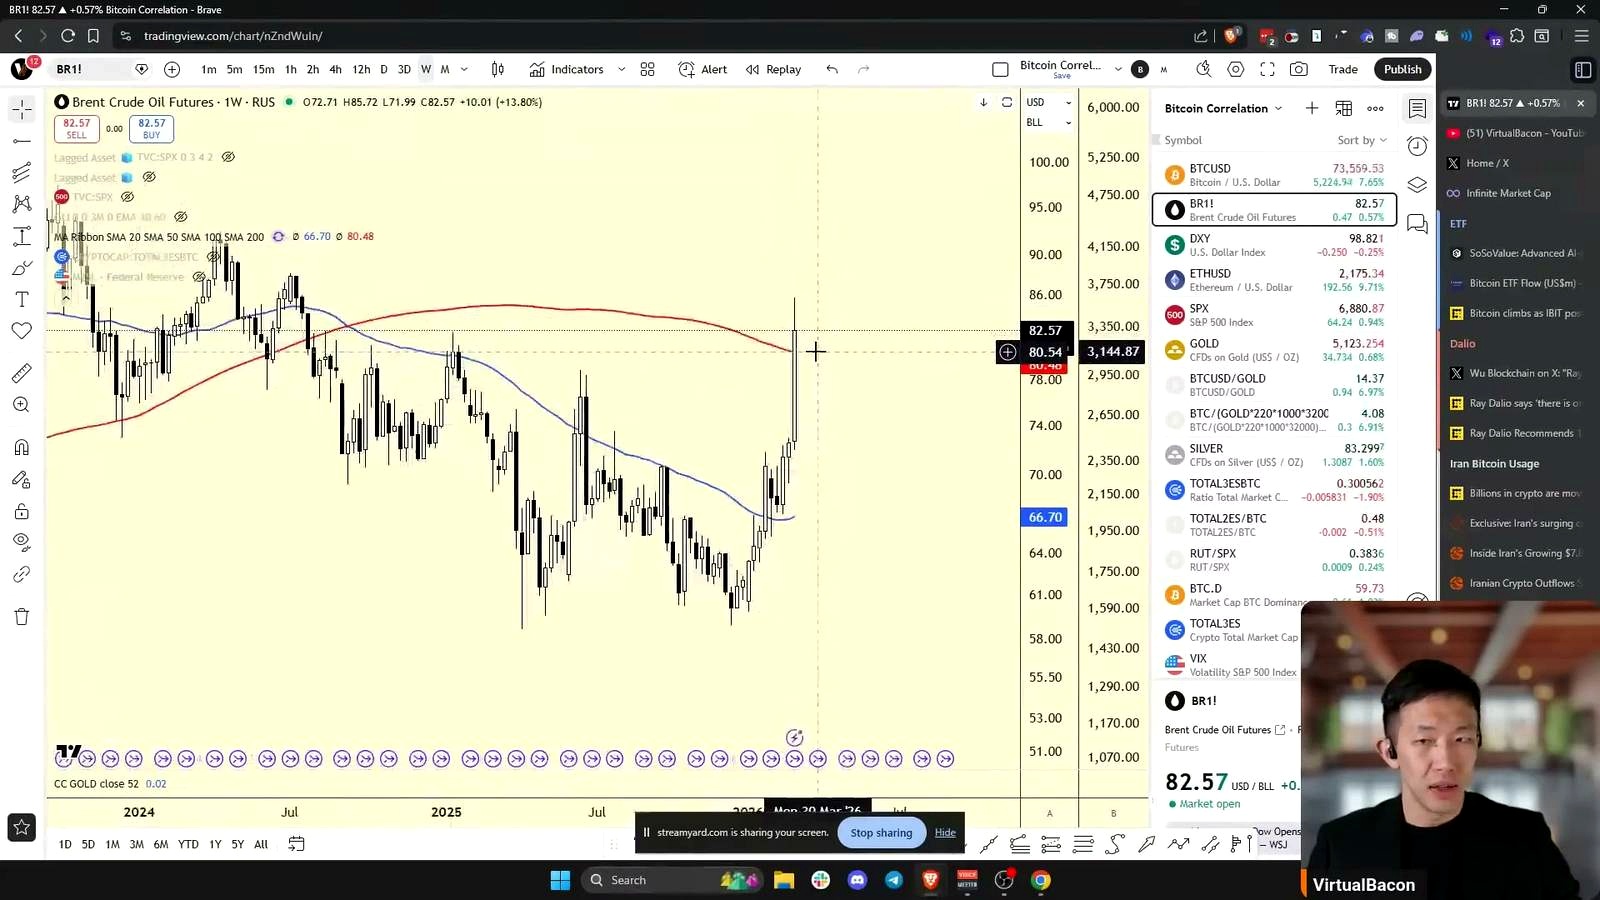The image size is (1600, 900).
Task: Lock all drawing tools
Action: tap(22, 511)
